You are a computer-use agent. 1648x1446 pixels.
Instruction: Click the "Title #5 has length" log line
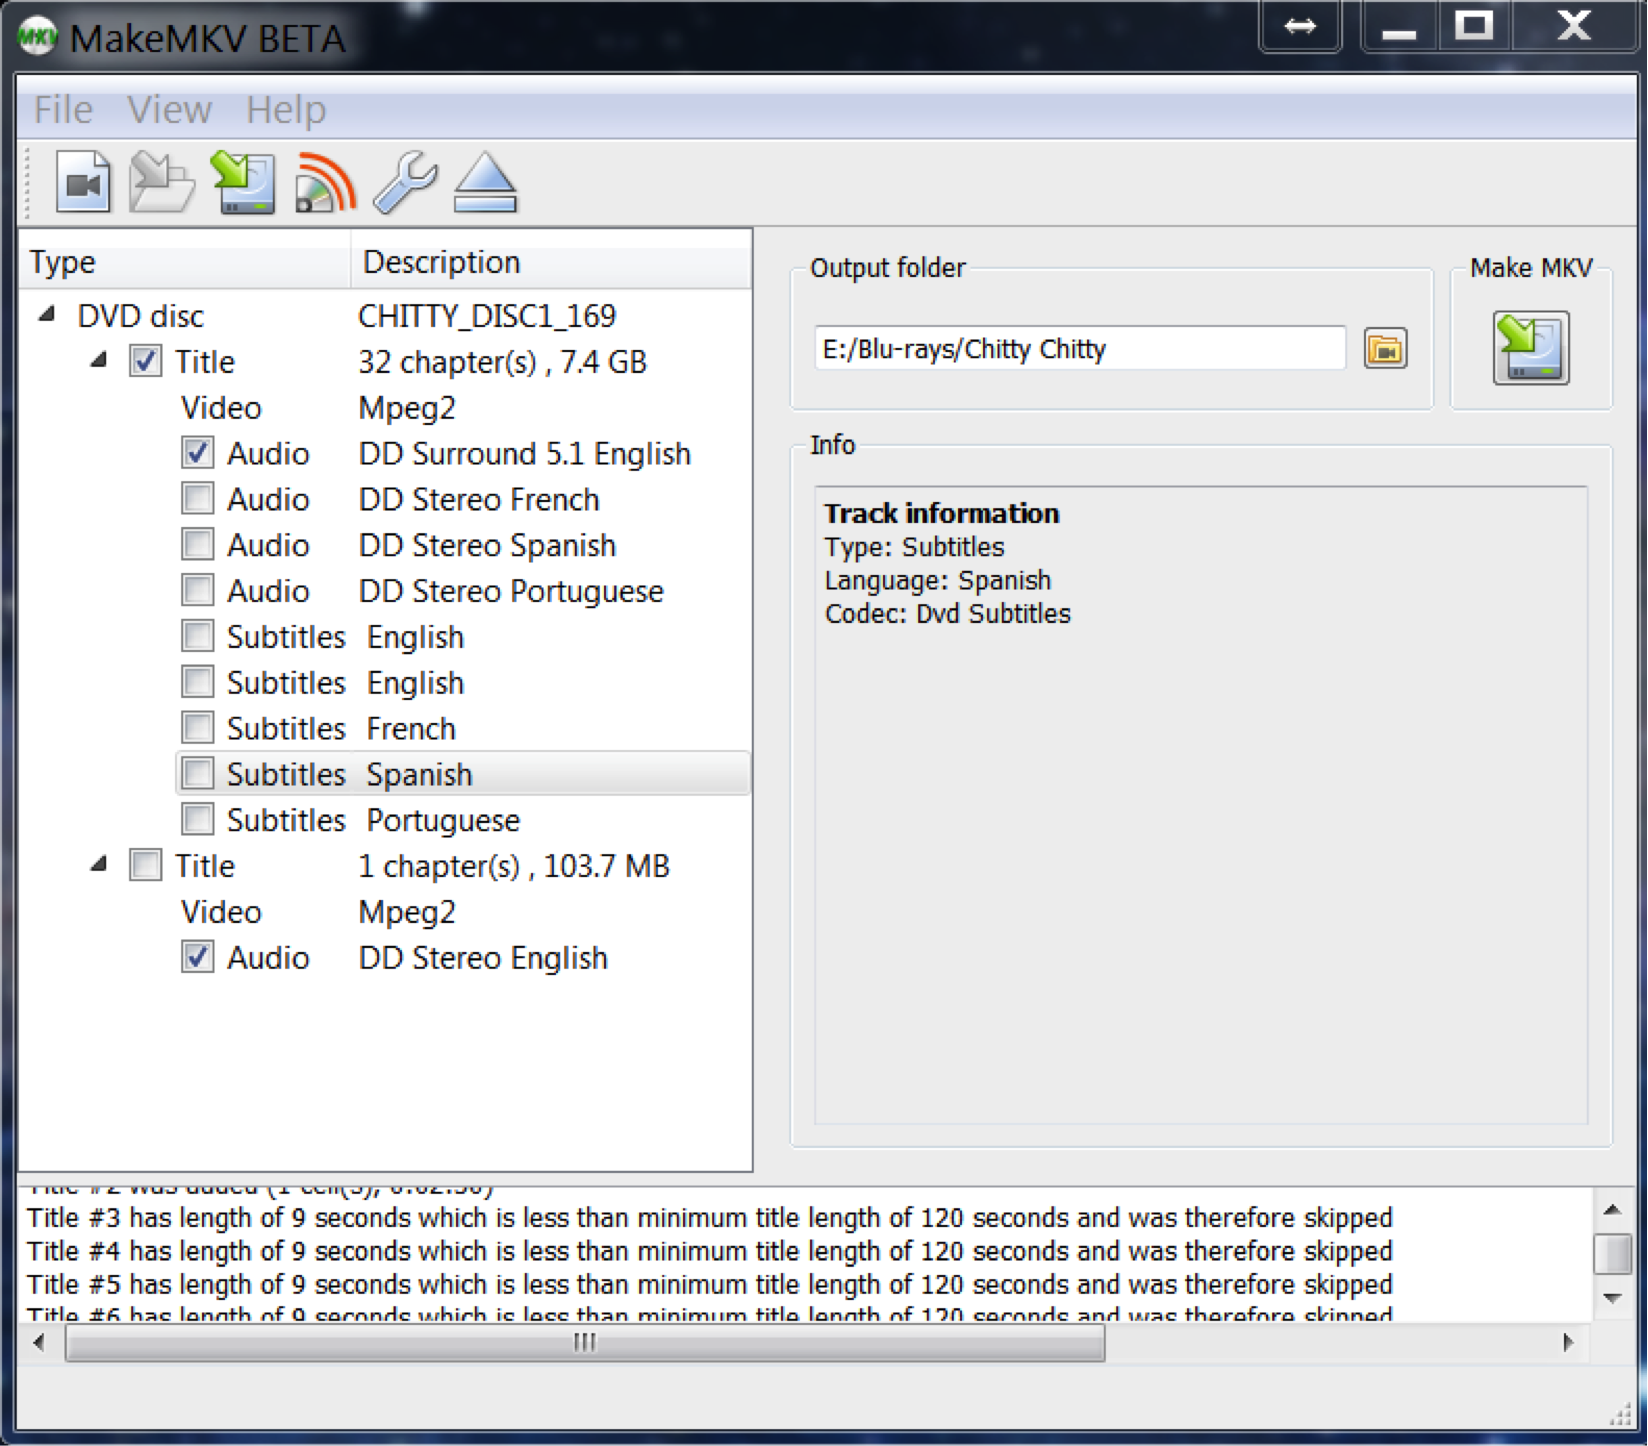(709, 1284)
